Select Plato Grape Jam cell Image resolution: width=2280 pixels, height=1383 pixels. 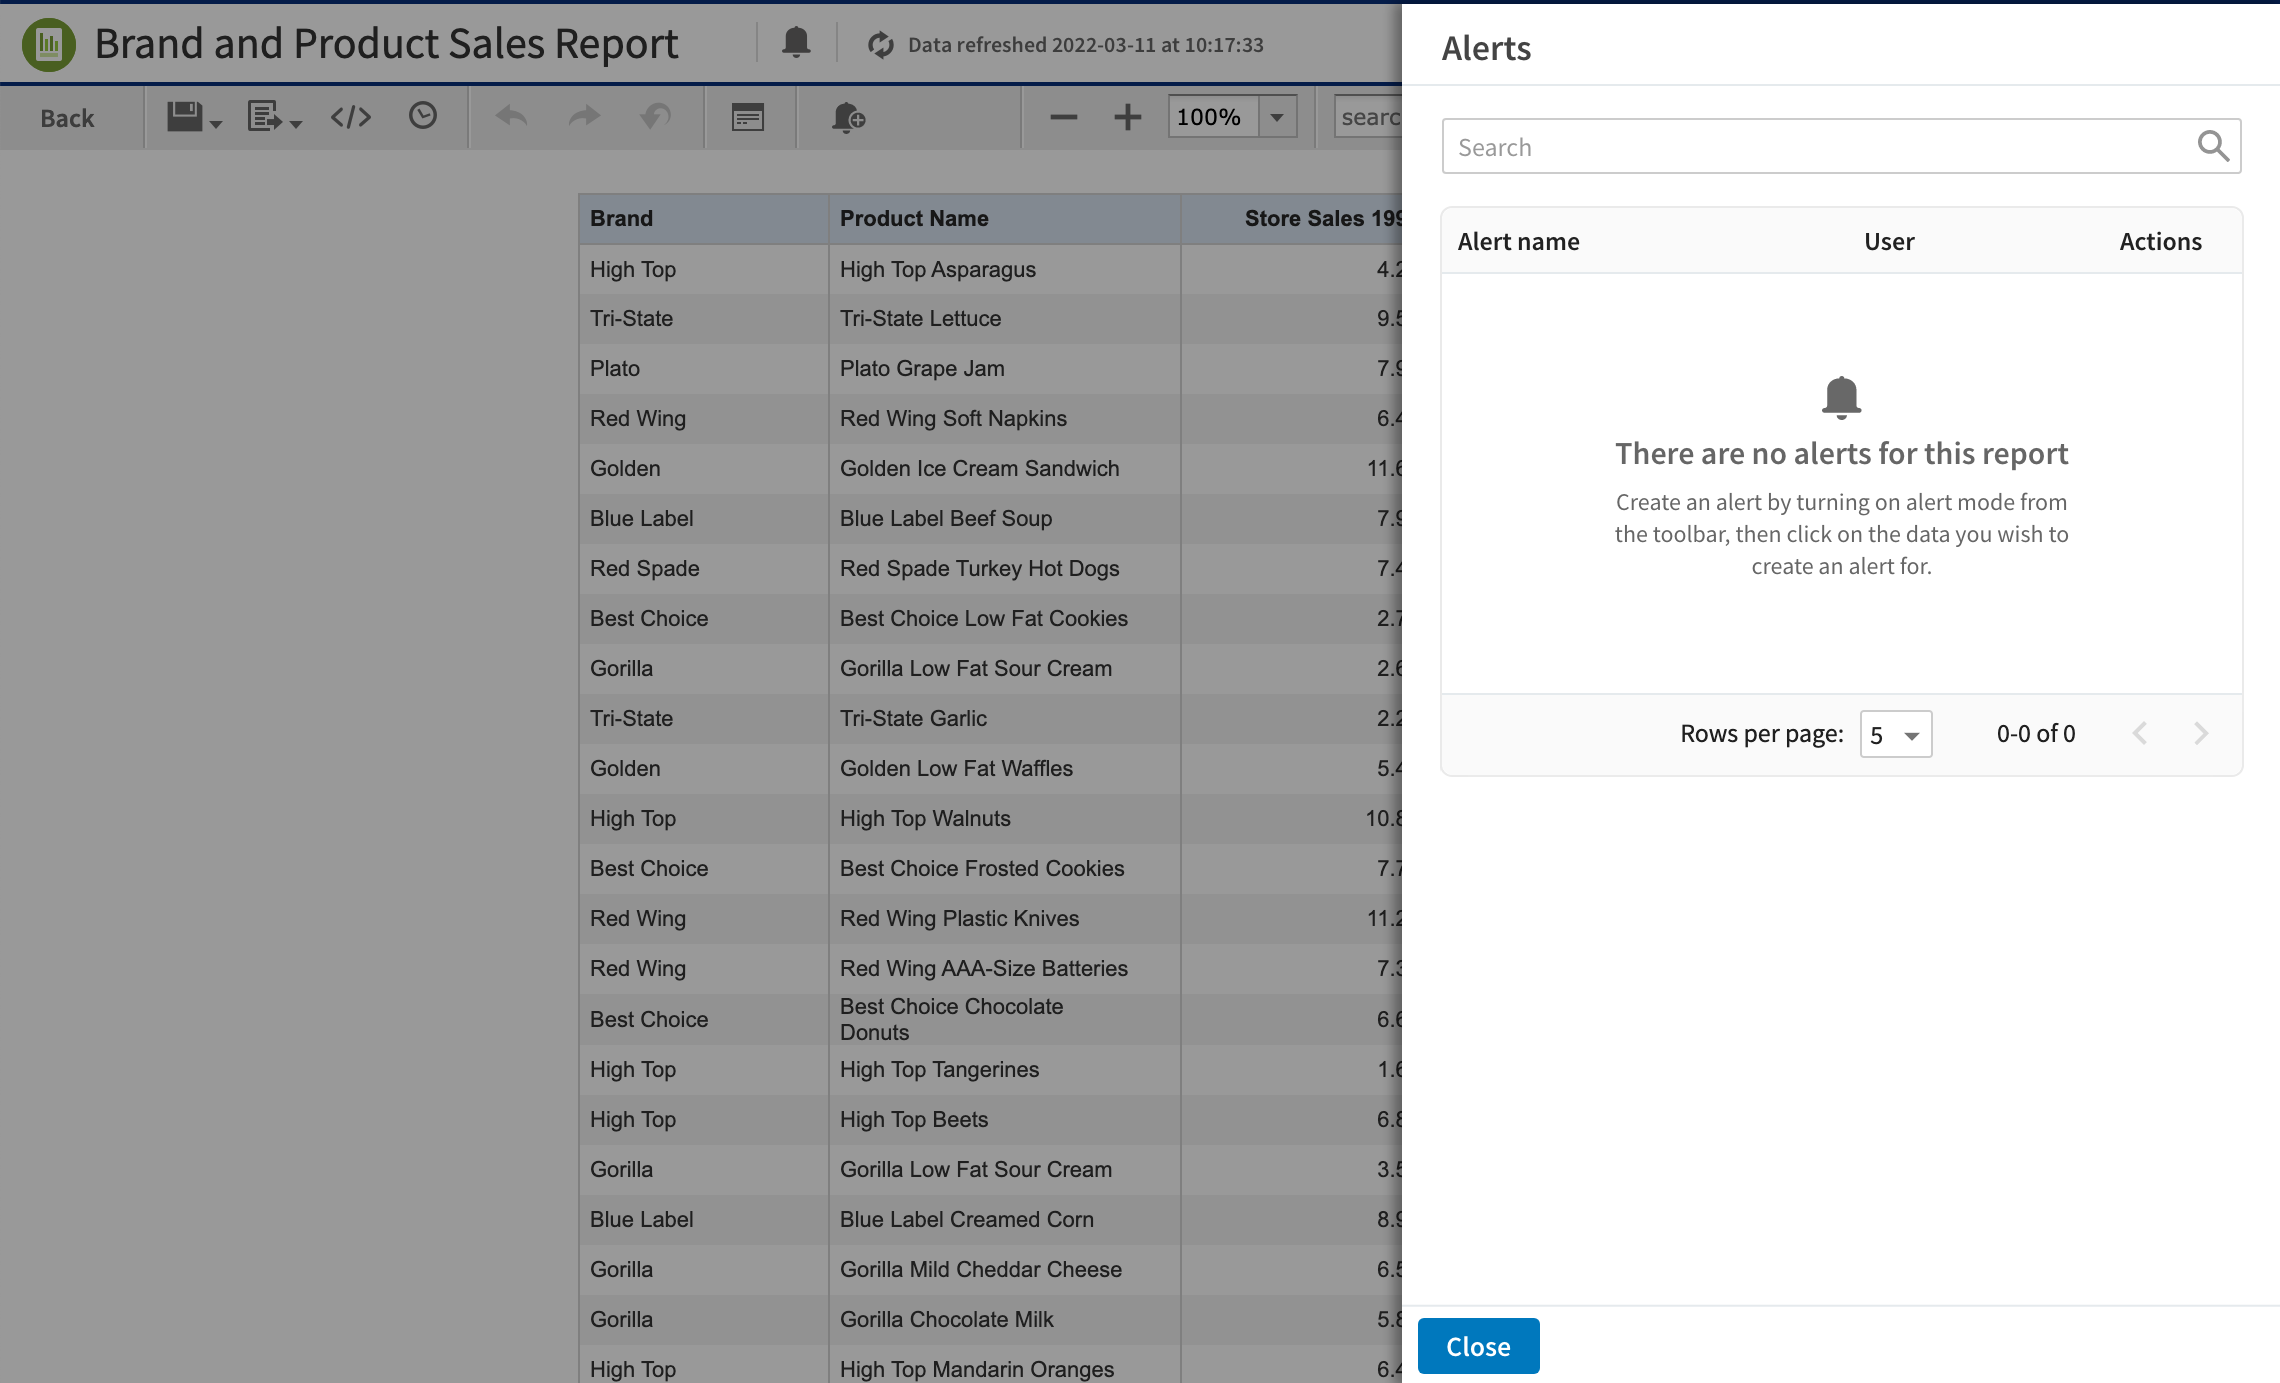point(1004,368)
